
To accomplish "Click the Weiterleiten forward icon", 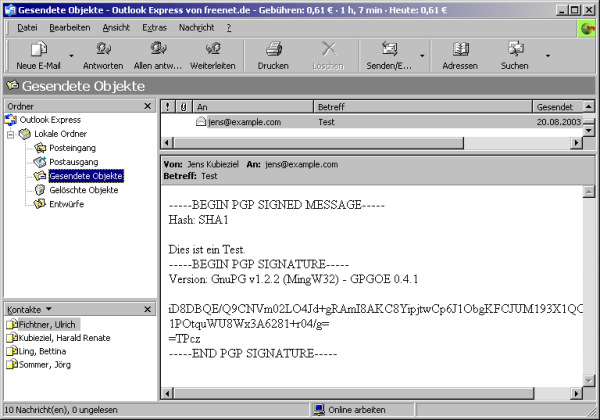I will pos(213,49).
